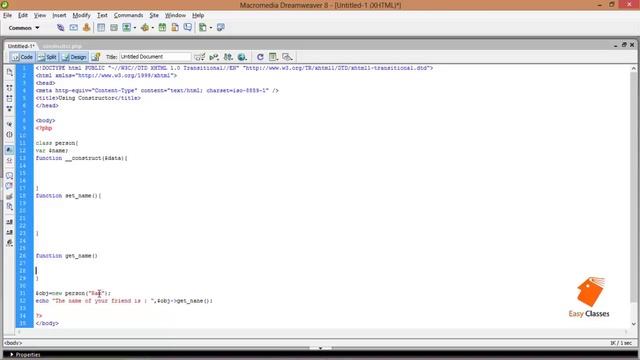640x360 pixels.
Task: Click Collapse Selection in the coding toolbar
Action: 9,98
